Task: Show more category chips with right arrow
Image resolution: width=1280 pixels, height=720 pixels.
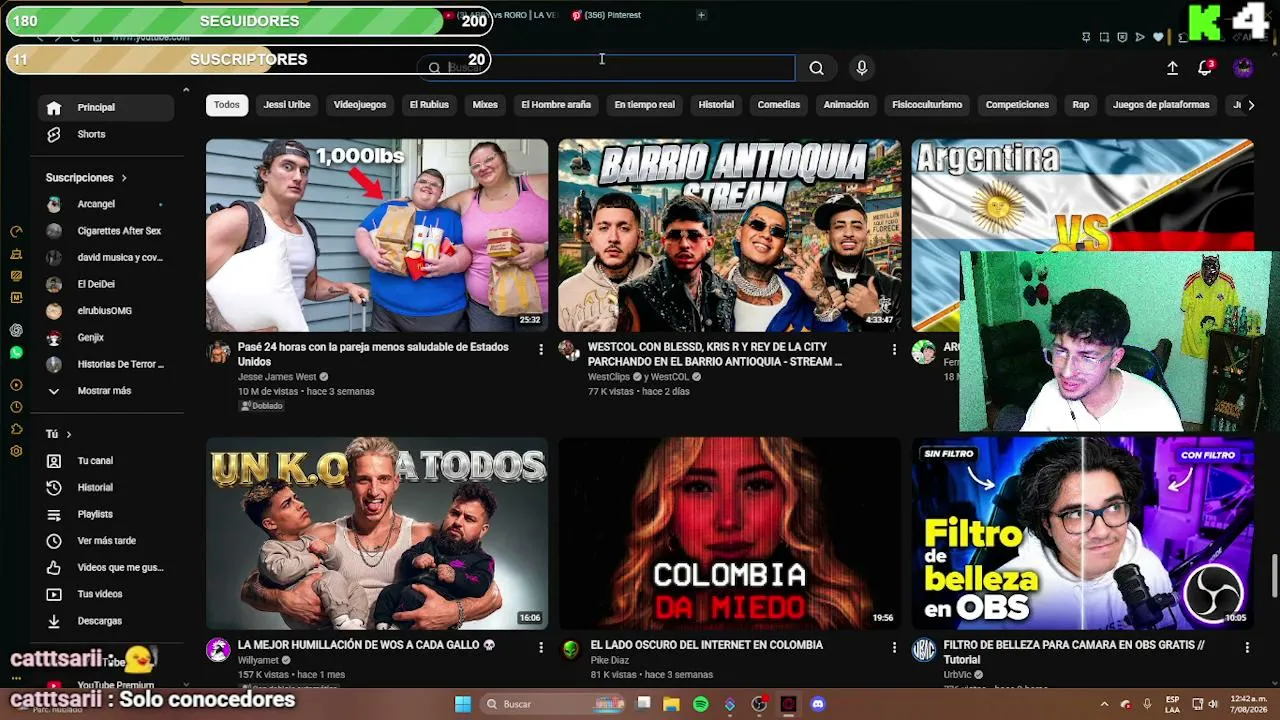Action: [x=1251, y=105]
